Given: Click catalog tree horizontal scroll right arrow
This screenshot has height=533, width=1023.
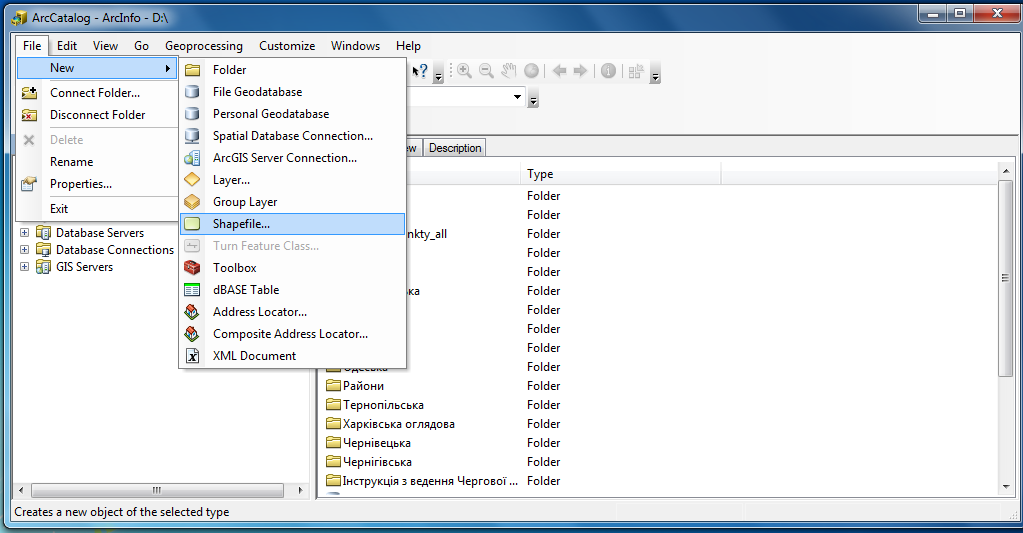Looking at the screenshot, I should 300,490.
